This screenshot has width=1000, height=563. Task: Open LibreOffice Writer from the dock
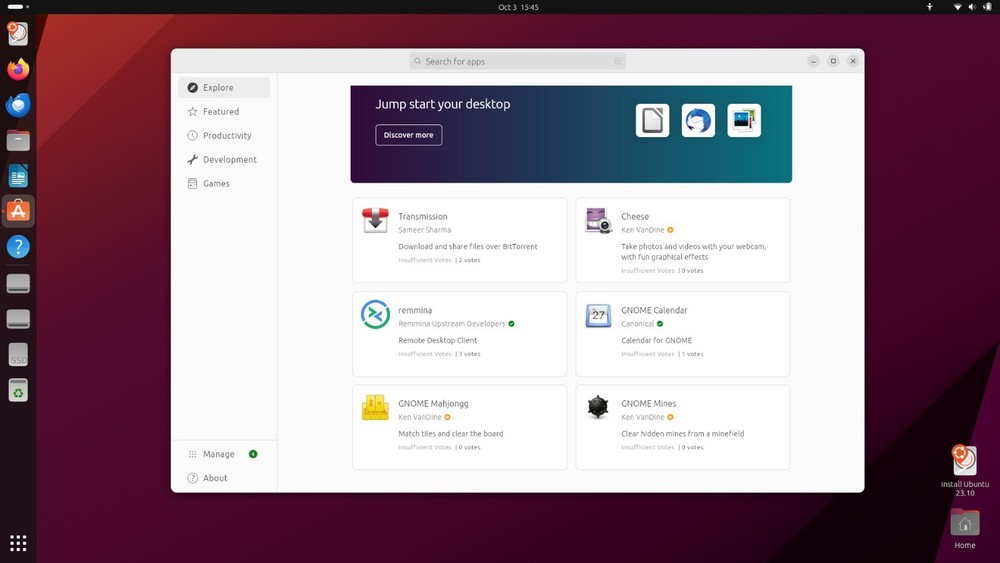[18, 176]
